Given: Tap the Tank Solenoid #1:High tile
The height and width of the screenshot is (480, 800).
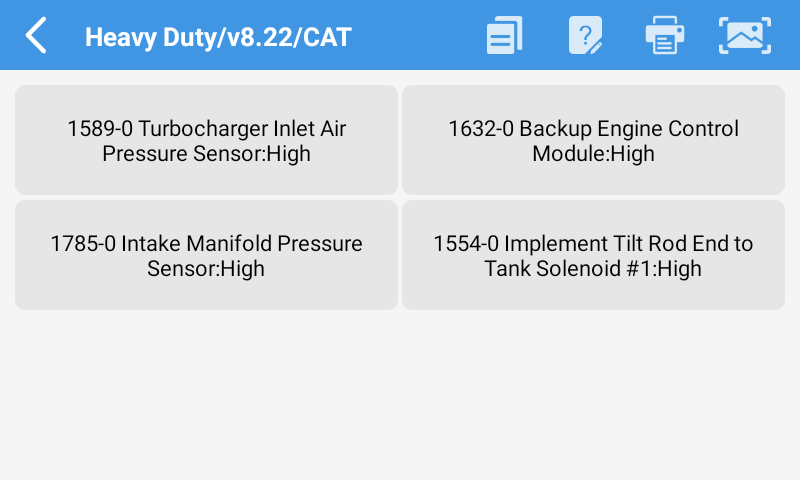Looking at the screenshot, I should pyautogui.click(x=593, y=255).
